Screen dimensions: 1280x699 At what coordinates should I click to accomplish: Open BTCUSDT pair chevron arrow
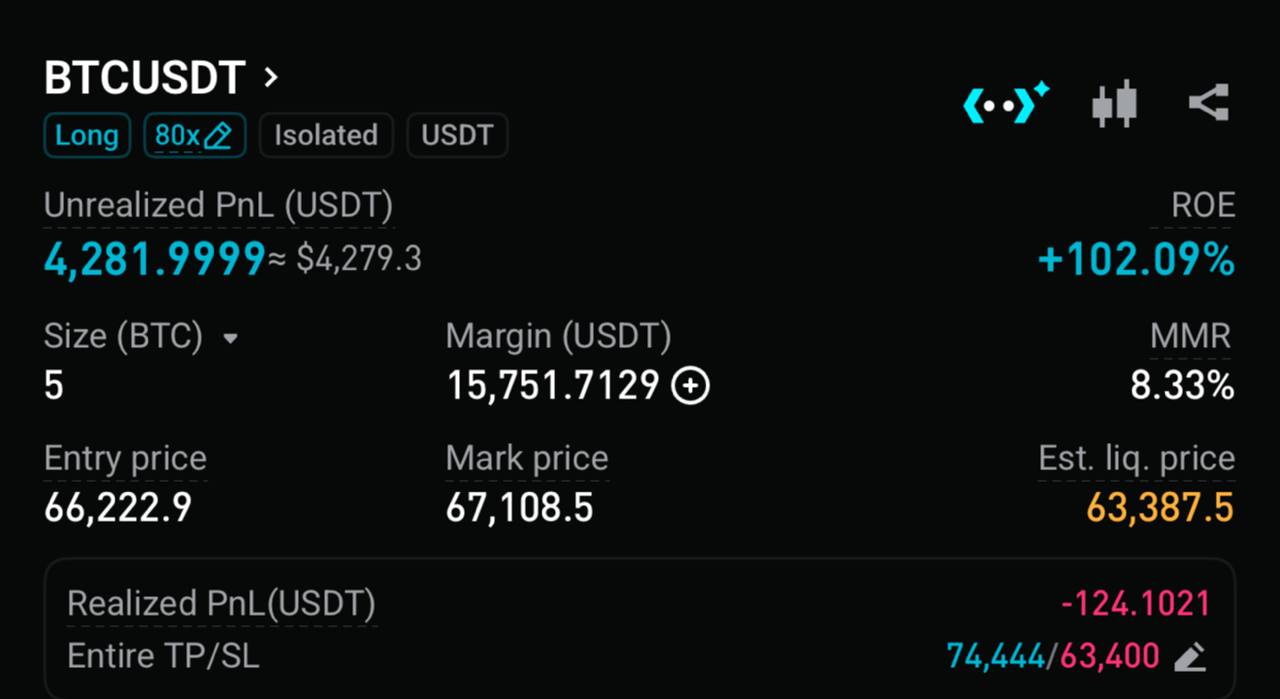pos(271,77)
